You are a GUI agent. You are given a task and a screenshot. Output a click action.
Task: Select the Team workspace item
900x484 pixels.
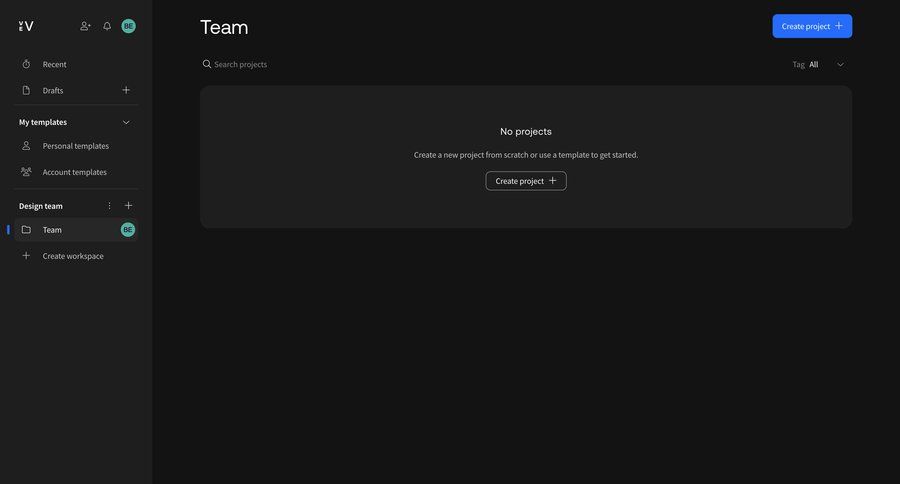click(x=76, y=230)
